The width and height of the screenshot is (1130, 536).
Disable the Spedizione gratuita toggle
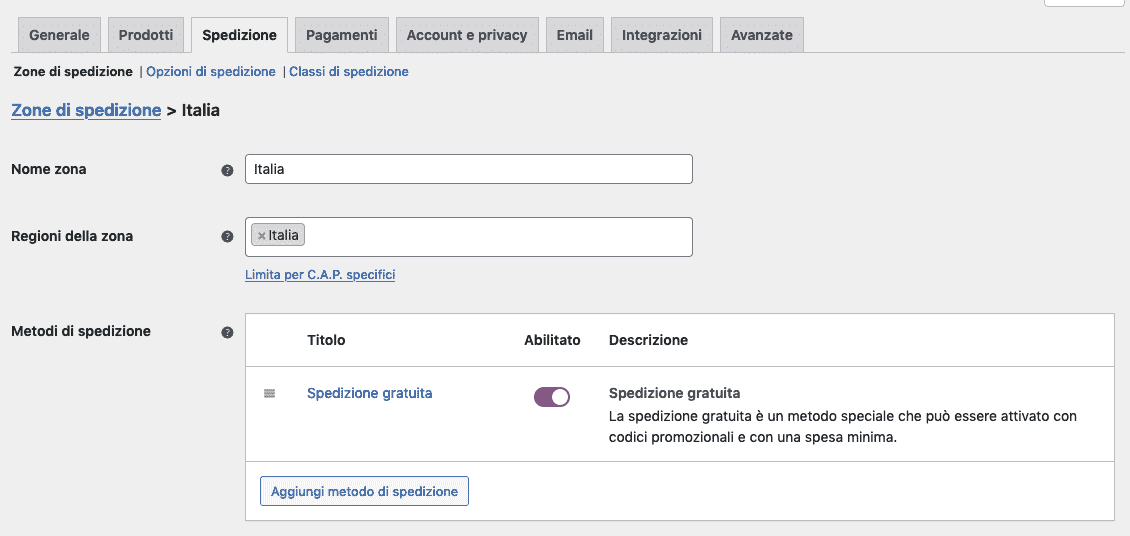pyautogui.click(x=551, y=397)
